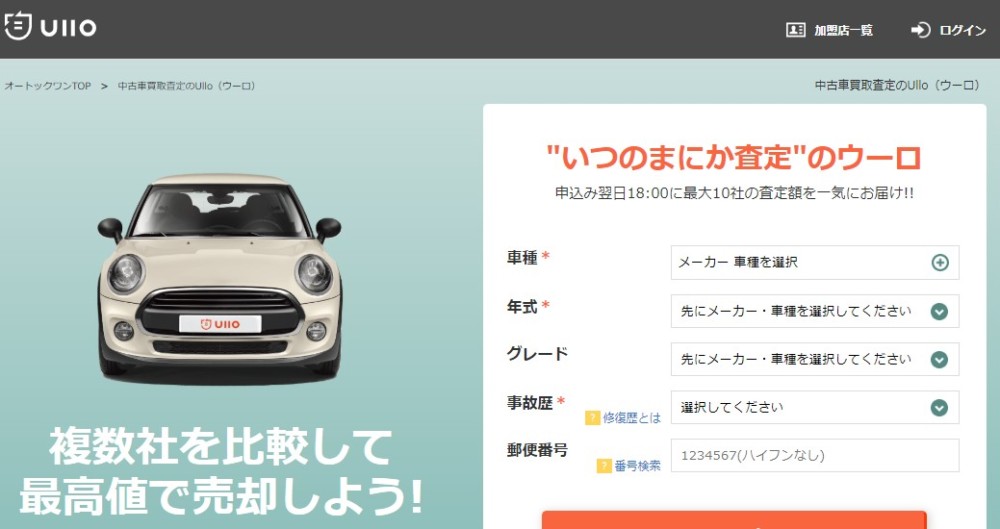Click the 事故歴 dropdown arrow icon
Screen dimensions: 1000x529
click(939, 408)
